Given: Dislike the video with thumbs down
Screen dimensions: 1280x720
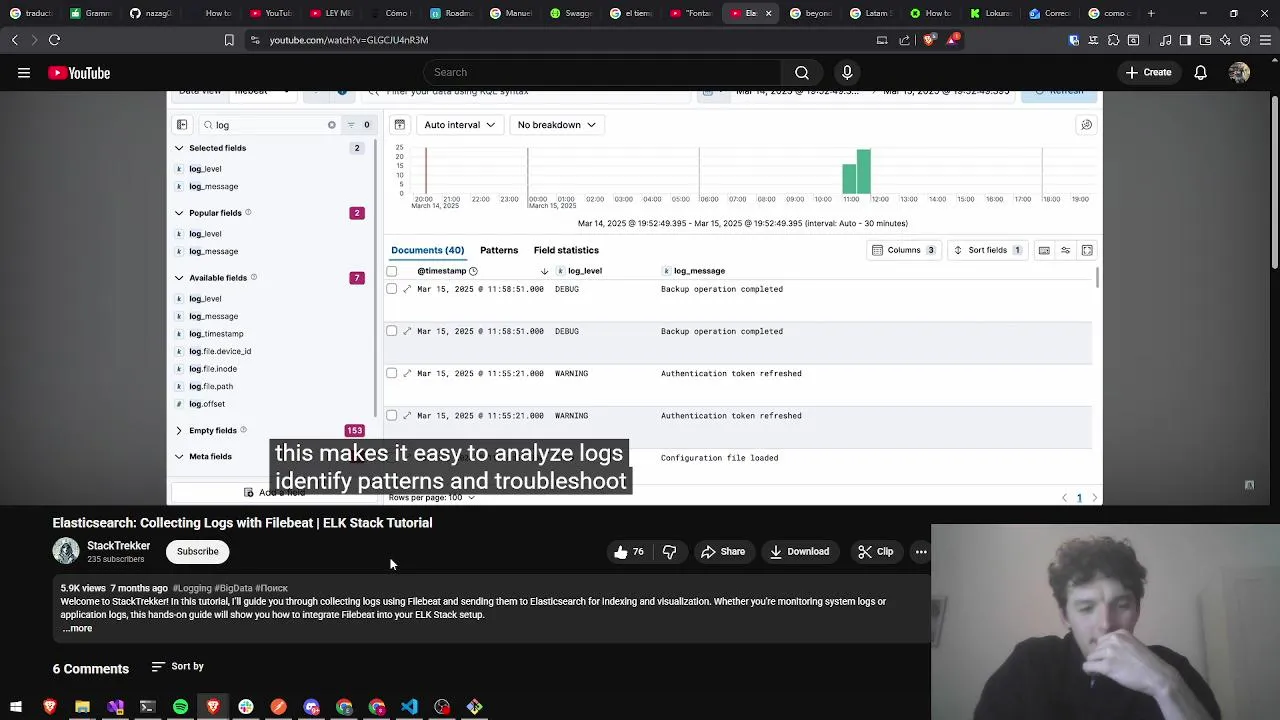Looking at the screenshot, I should [669, 552].
